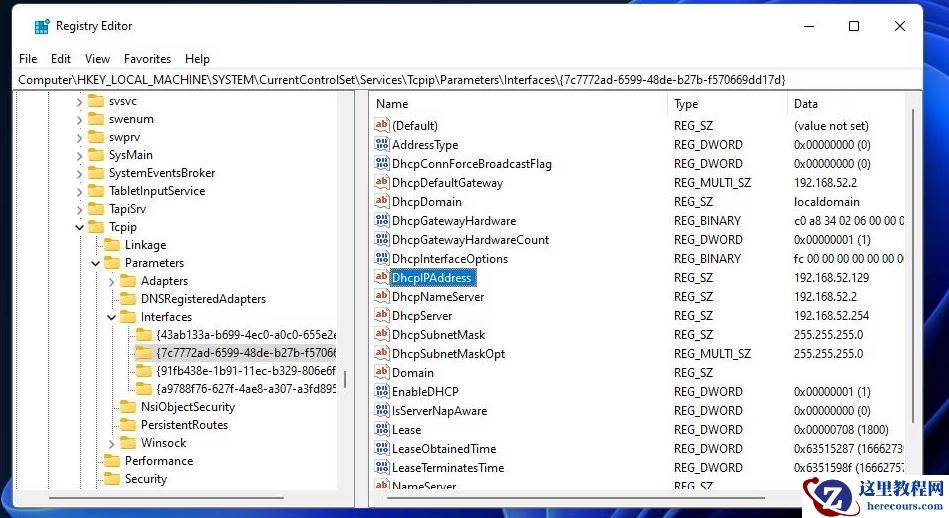Collapse the Tcpip key
949x518 pixels.
coord(79,228)
